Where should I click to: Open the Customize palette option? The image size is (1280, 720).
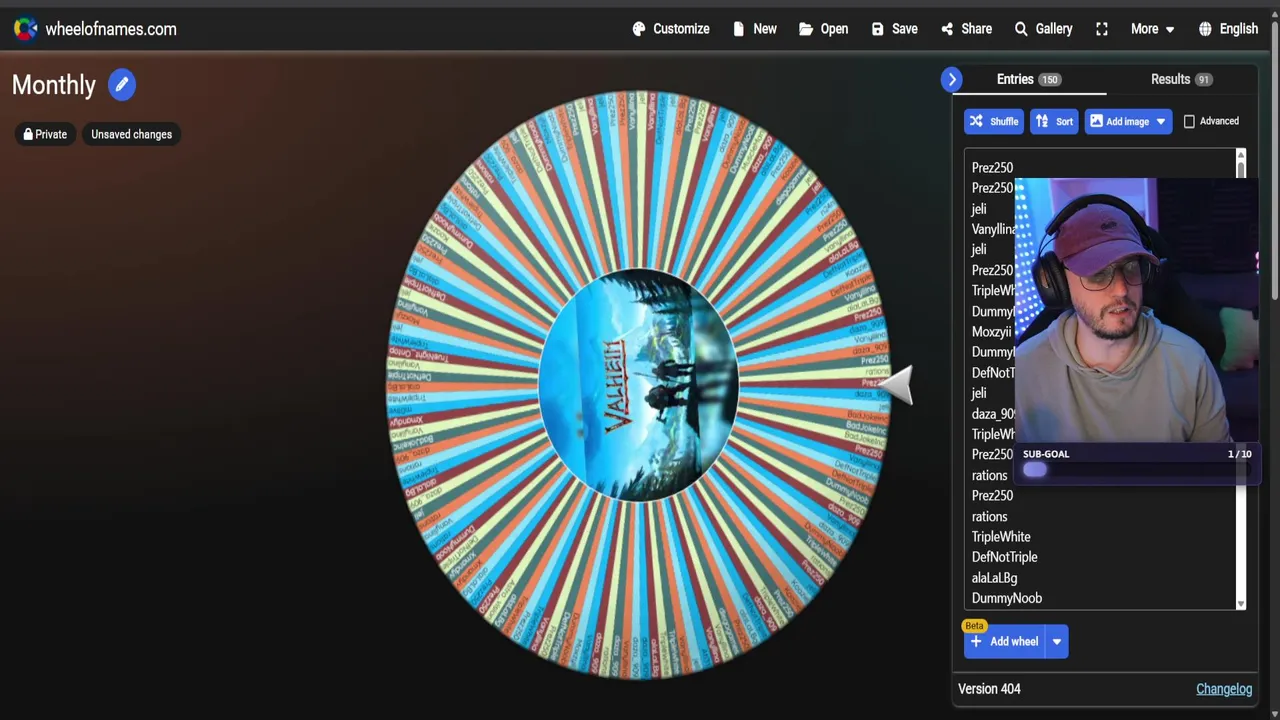(x=671, y=29)
